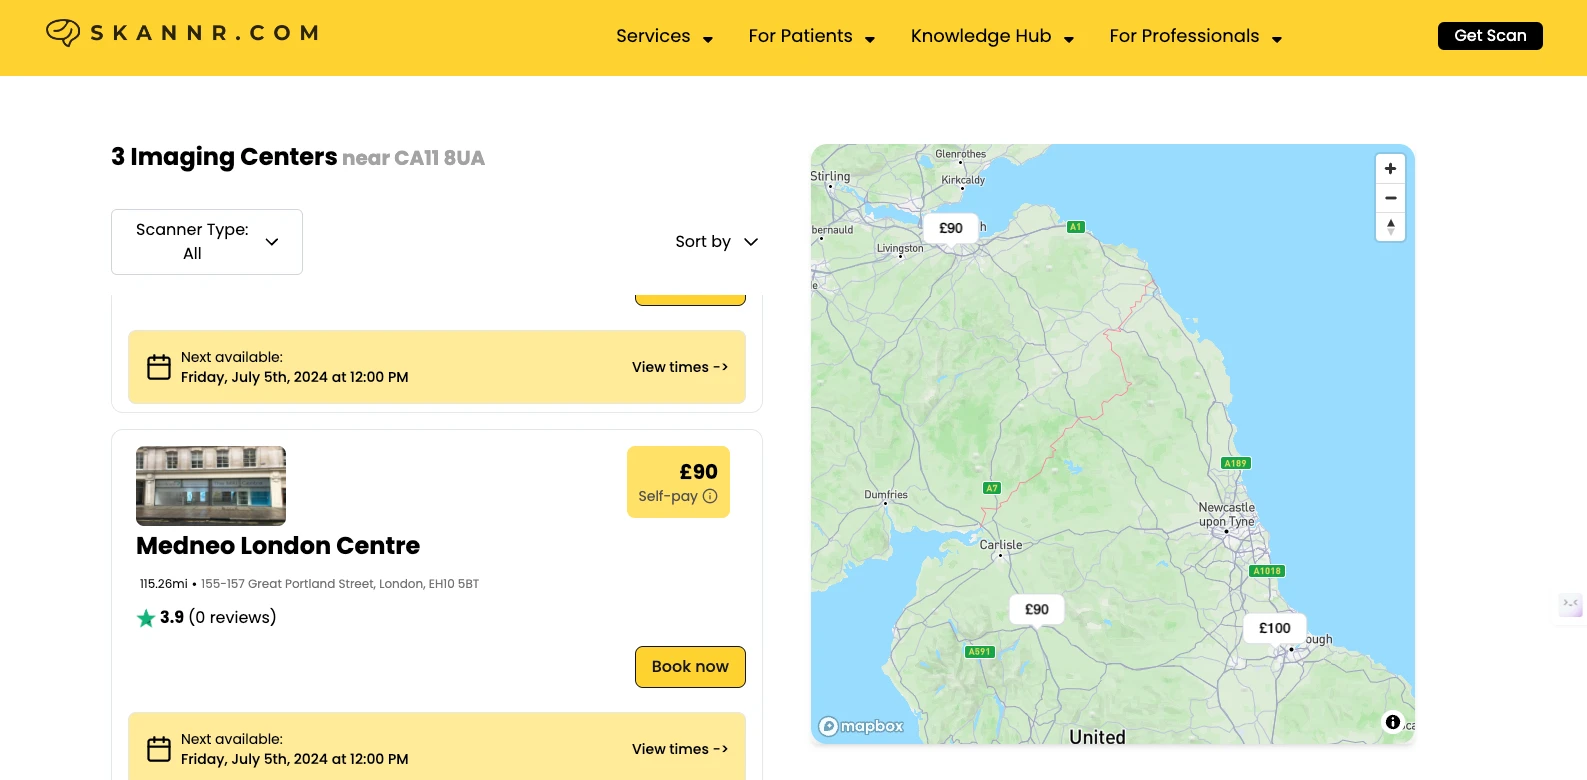This screenshot has height=780, width=1587.
Task: Click the green star rating icon
Action: (146, 618)
